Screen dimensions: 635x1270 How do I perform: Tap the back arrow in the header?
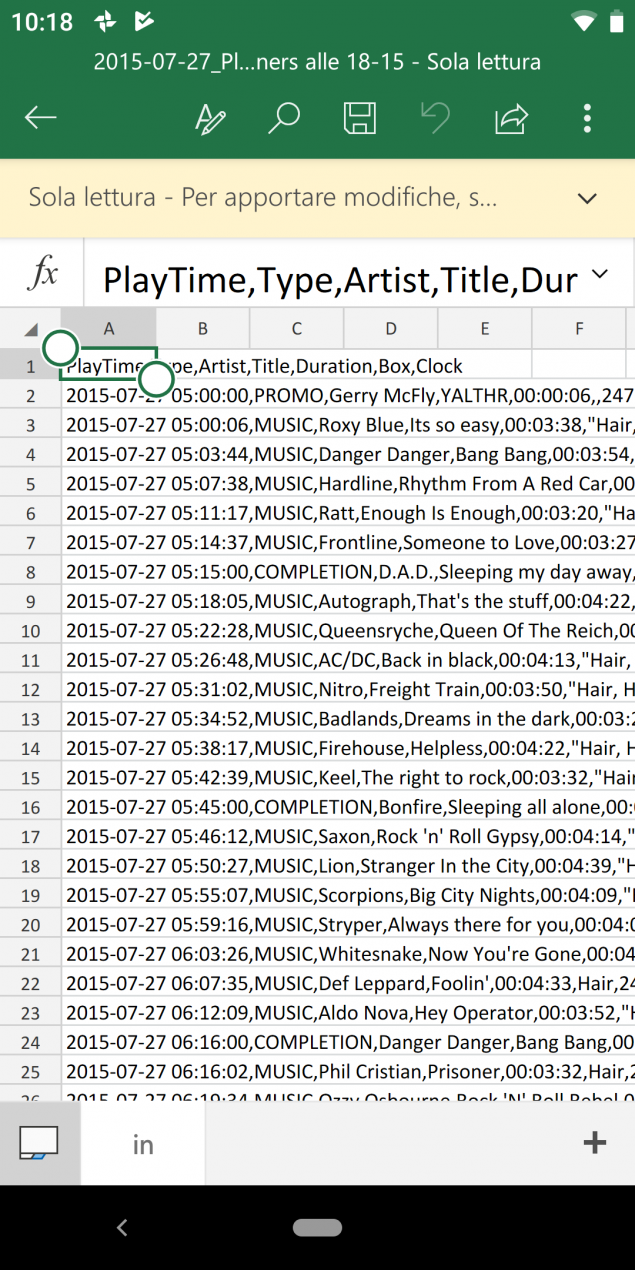41,118
